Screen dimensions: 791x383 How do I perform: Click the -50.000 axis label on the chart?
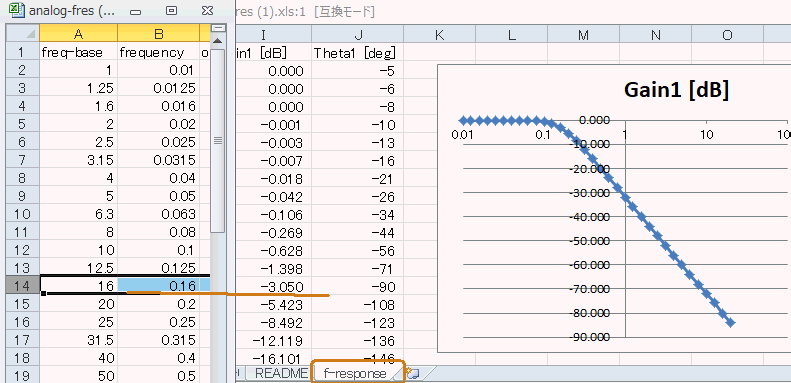pyautogui.click(x=589, y=240)
